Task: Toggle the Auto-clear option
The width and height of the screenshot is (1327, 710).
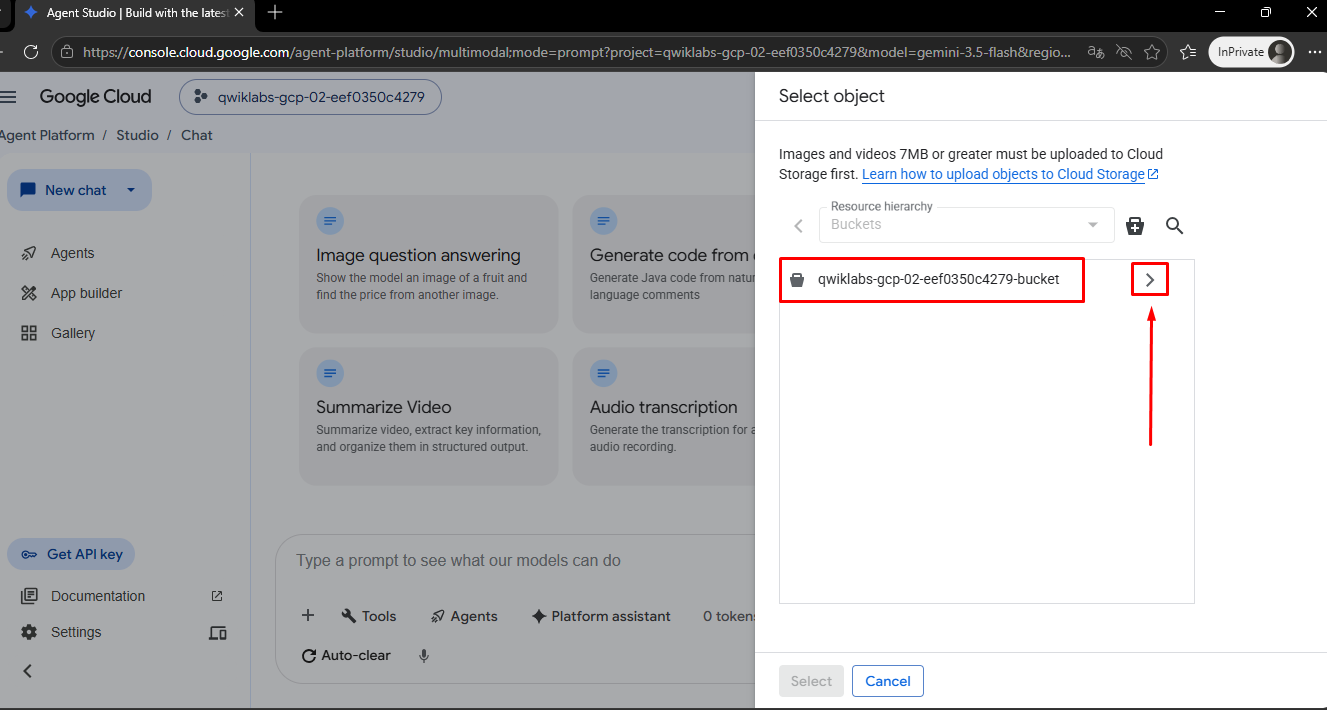Action: point(346,656)
